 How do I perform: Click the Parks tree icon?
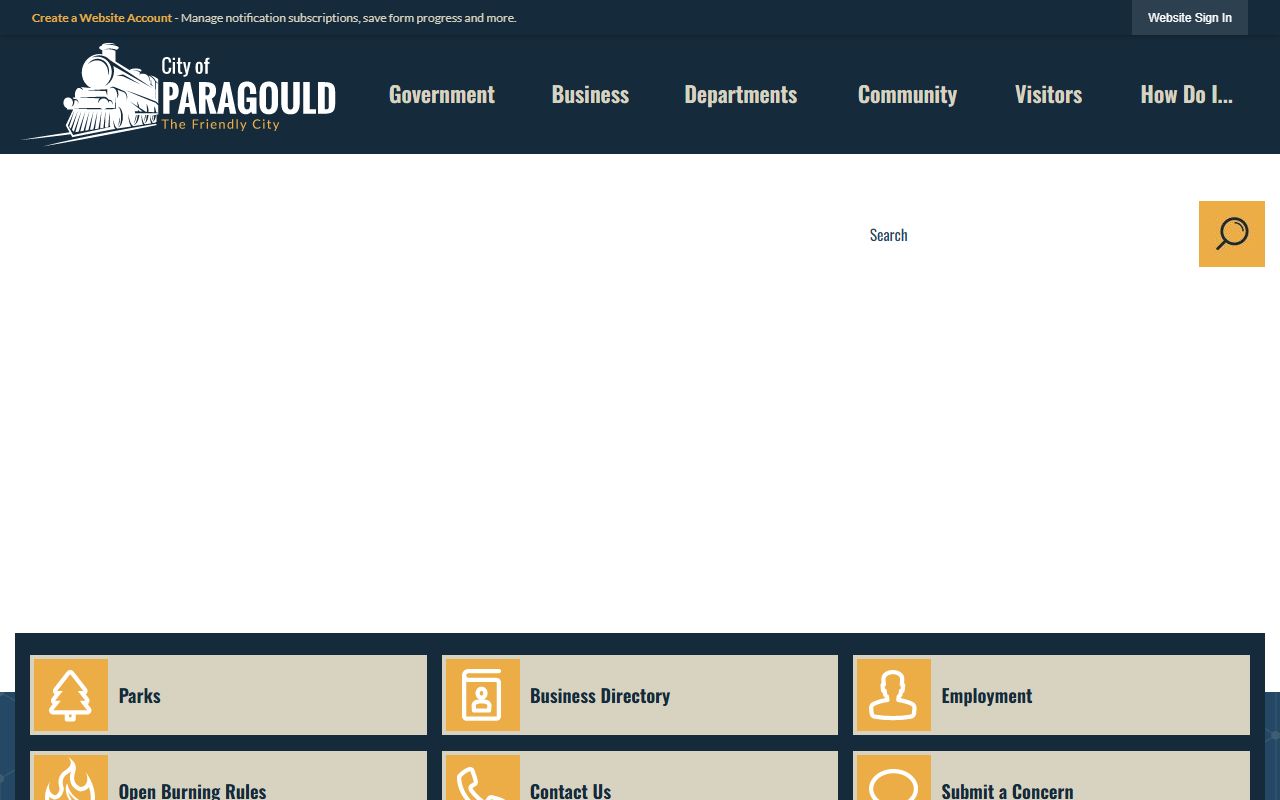pyautogui.click(x=71, y=695)
